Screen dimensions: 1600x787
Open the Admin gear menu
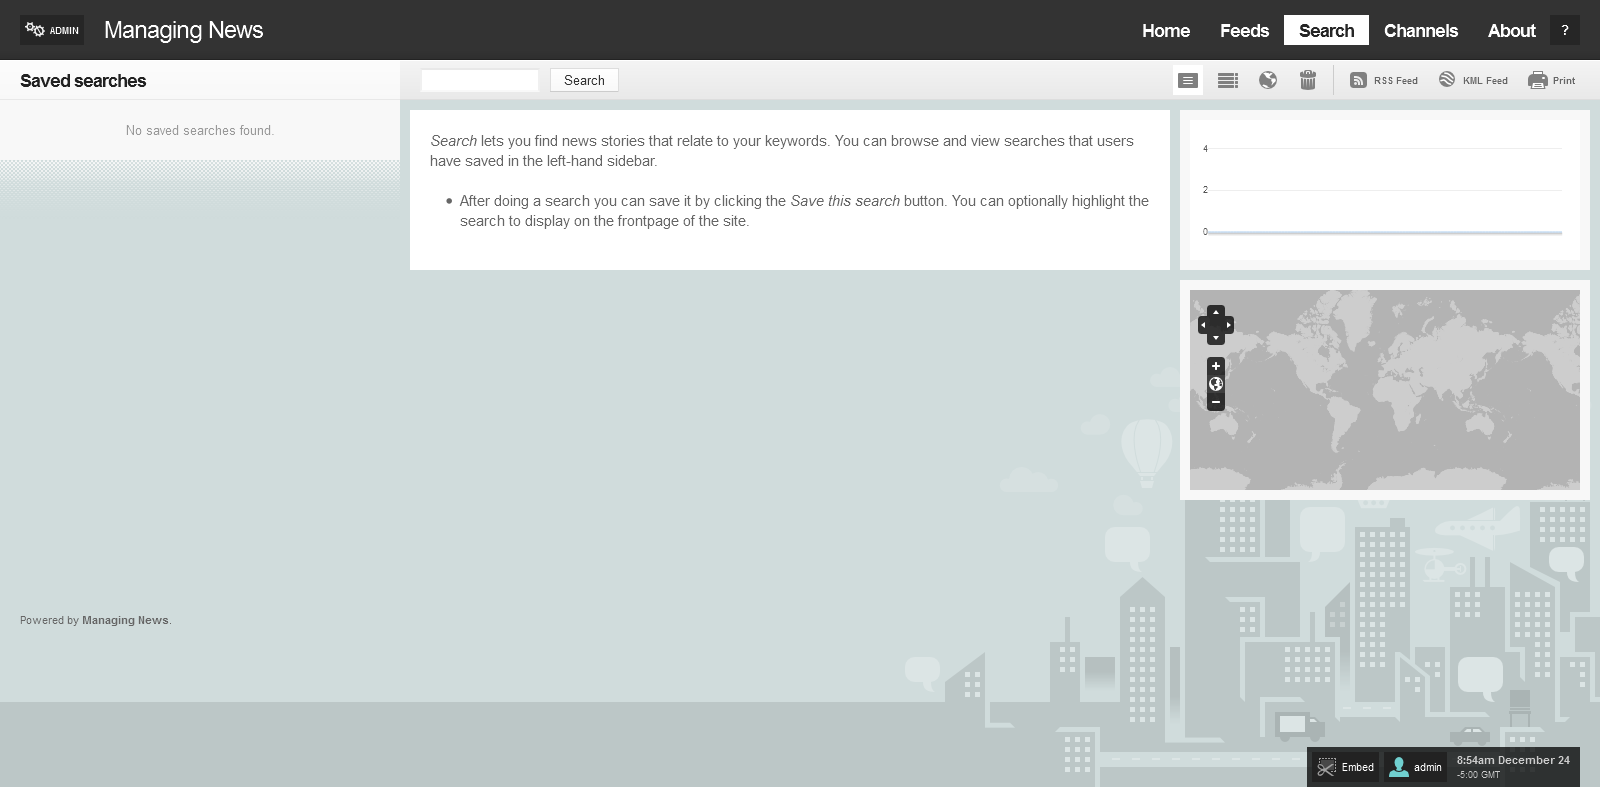coord(52,30)
